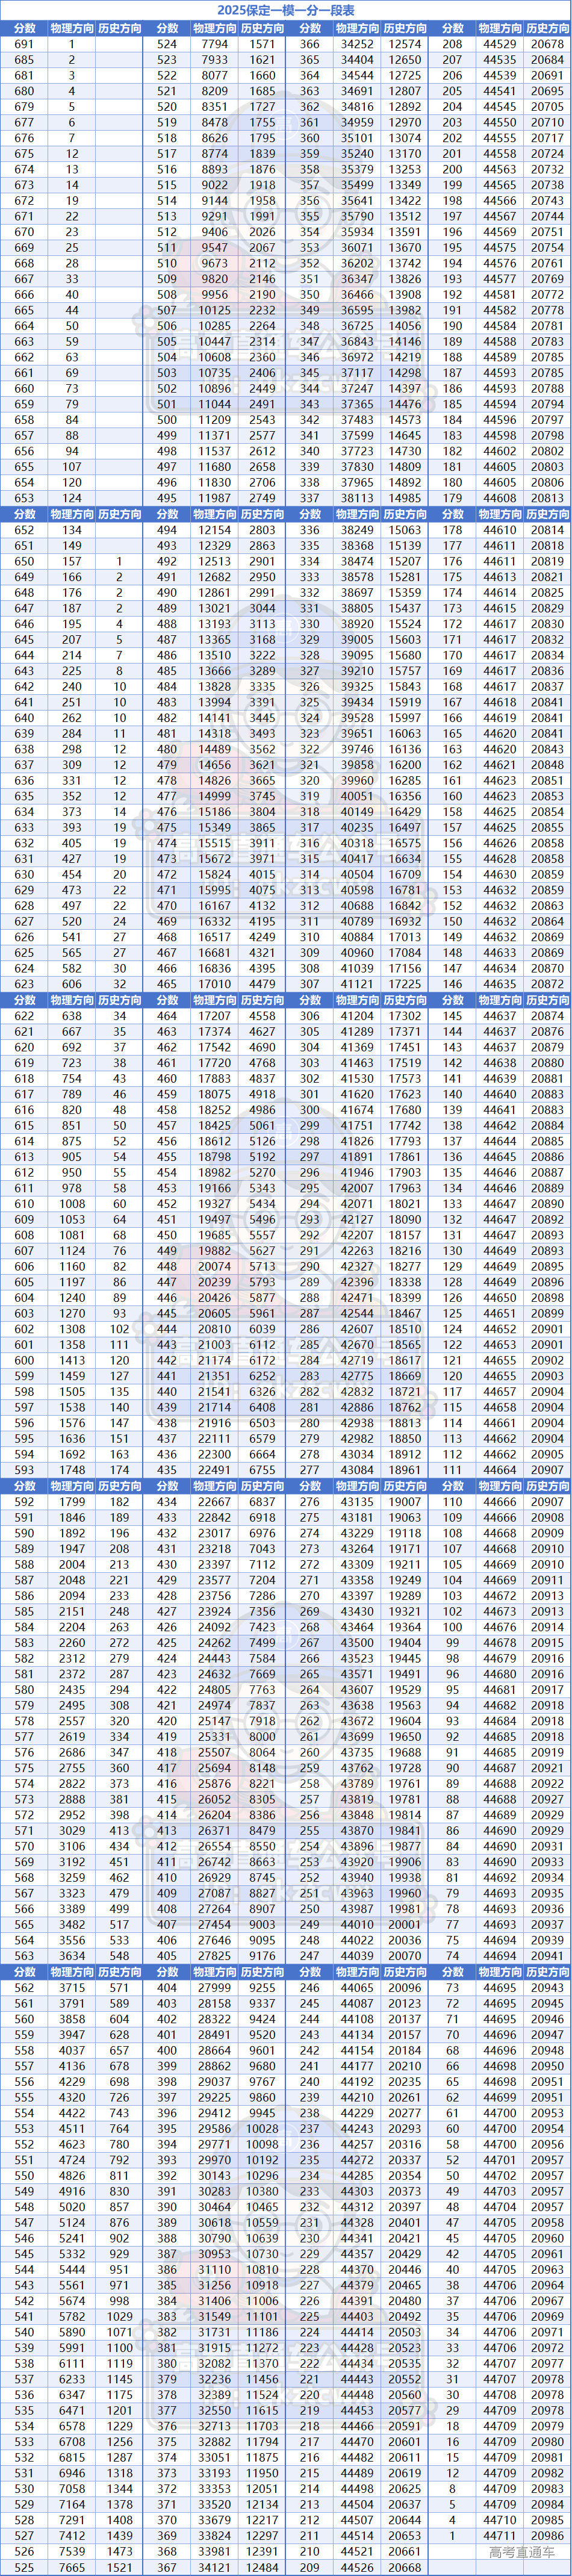Click physics count 41674 in score 300 row

(x=357, y=1109)
